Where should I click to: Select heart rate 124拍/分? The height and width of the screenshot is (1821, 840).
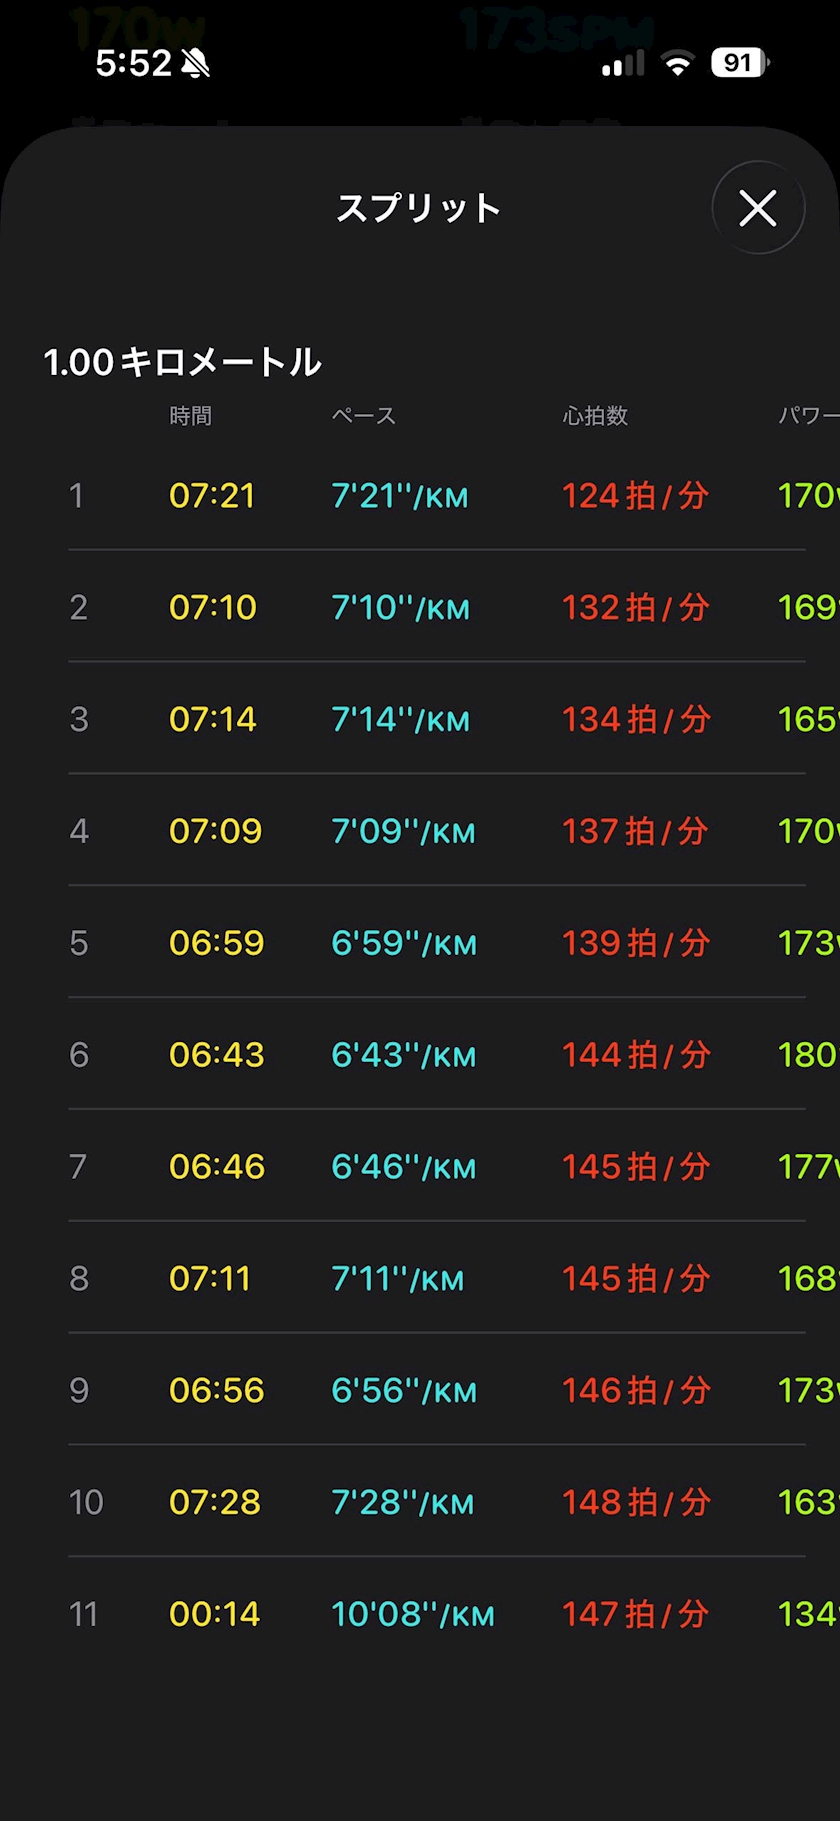click(635, 496)
